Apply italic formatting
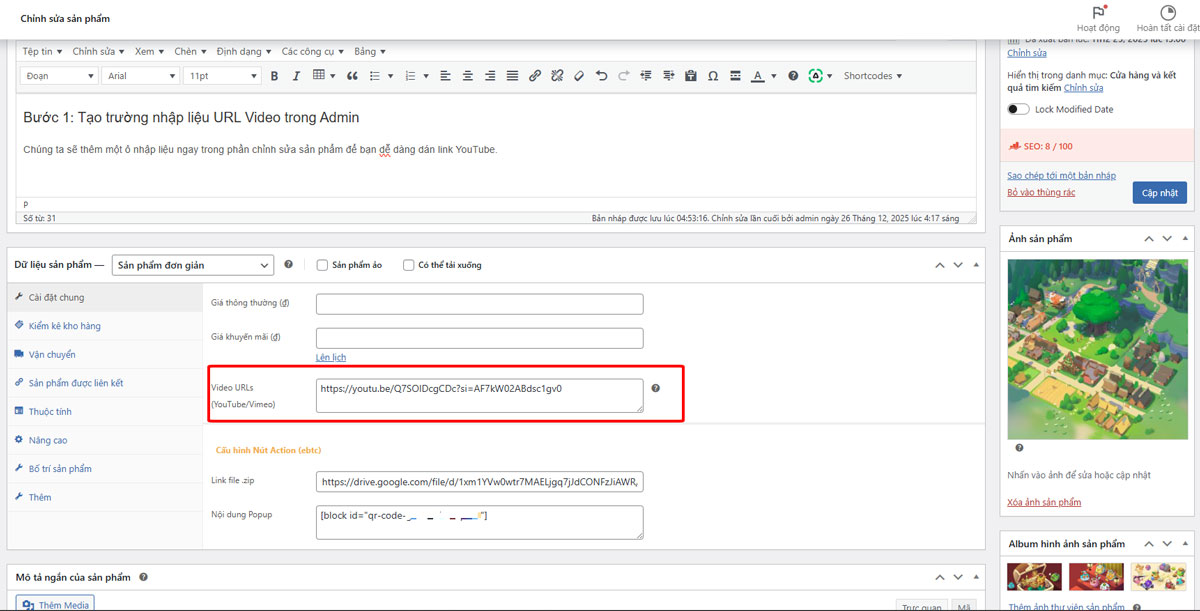Screen dimensions: 1200x611 (296, 75)
